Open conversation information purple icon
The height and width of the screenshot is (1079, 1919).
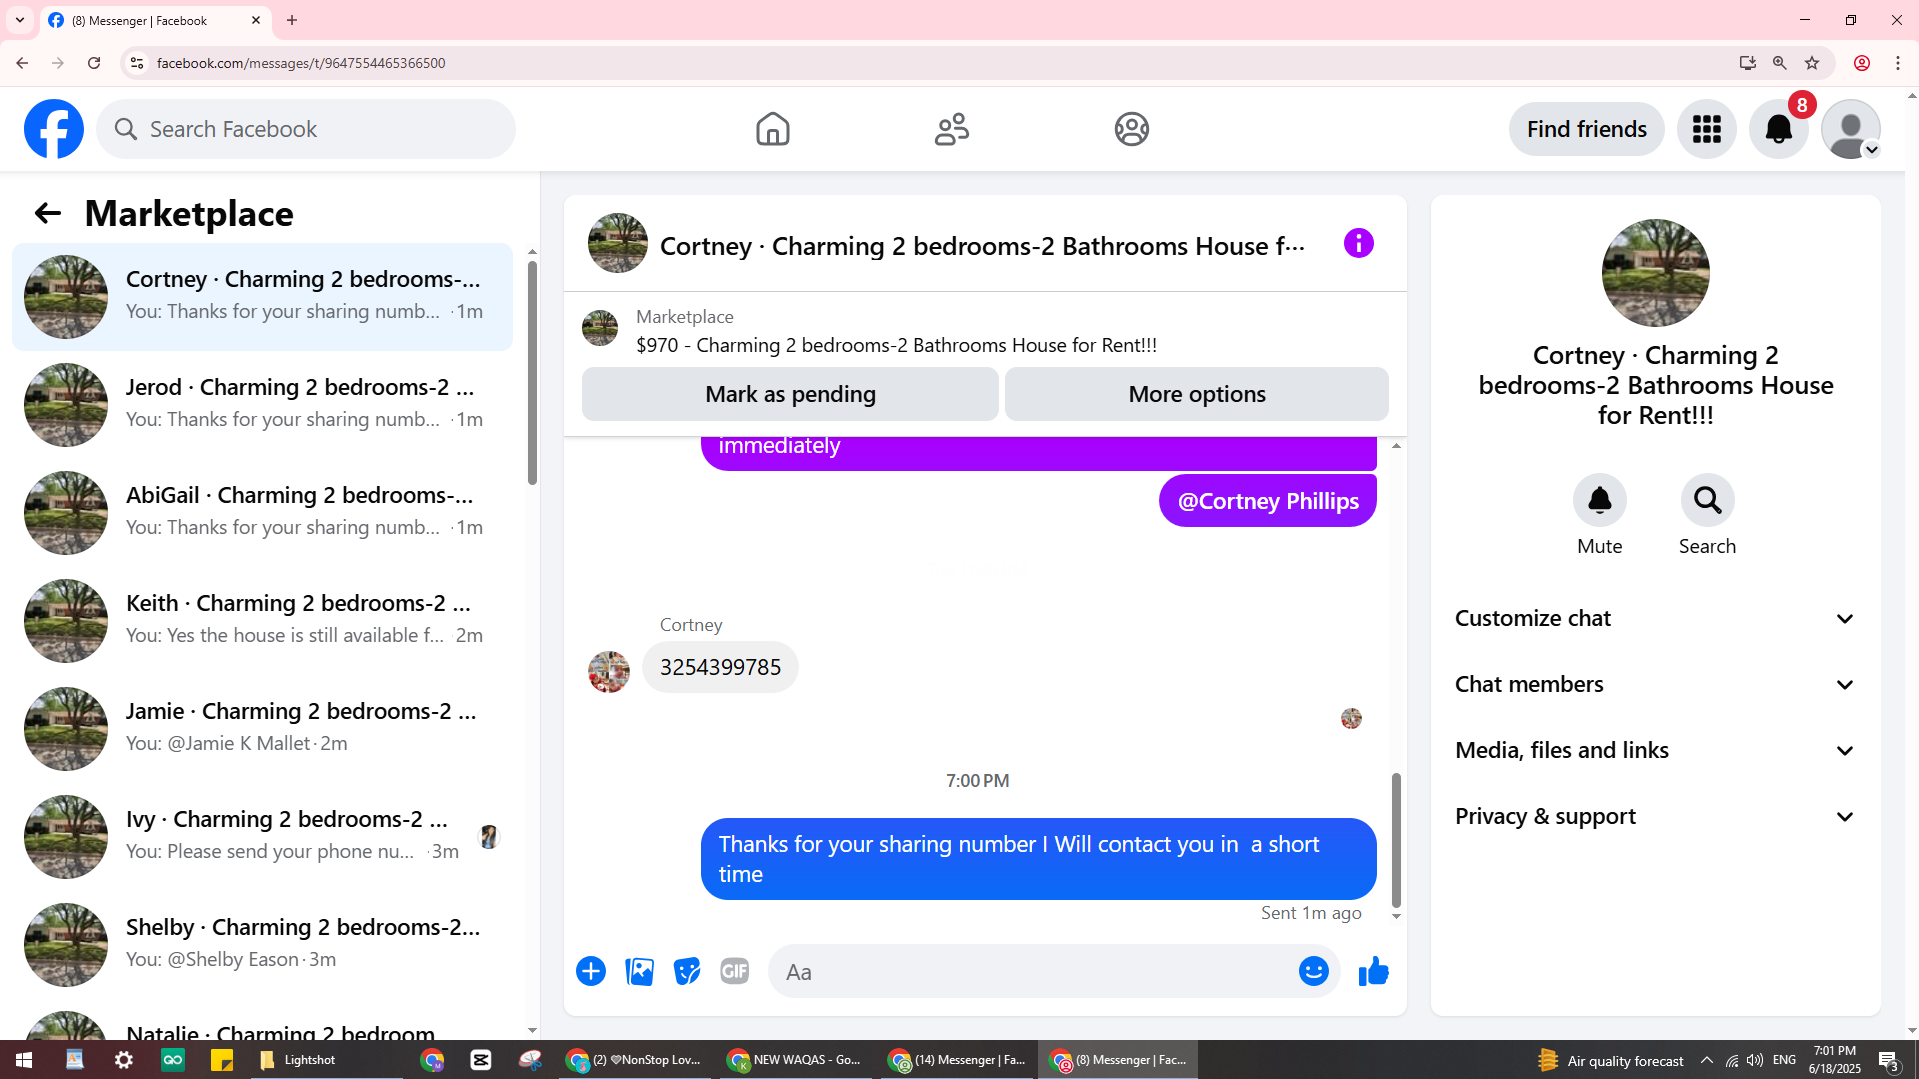tap(1358, 243)
